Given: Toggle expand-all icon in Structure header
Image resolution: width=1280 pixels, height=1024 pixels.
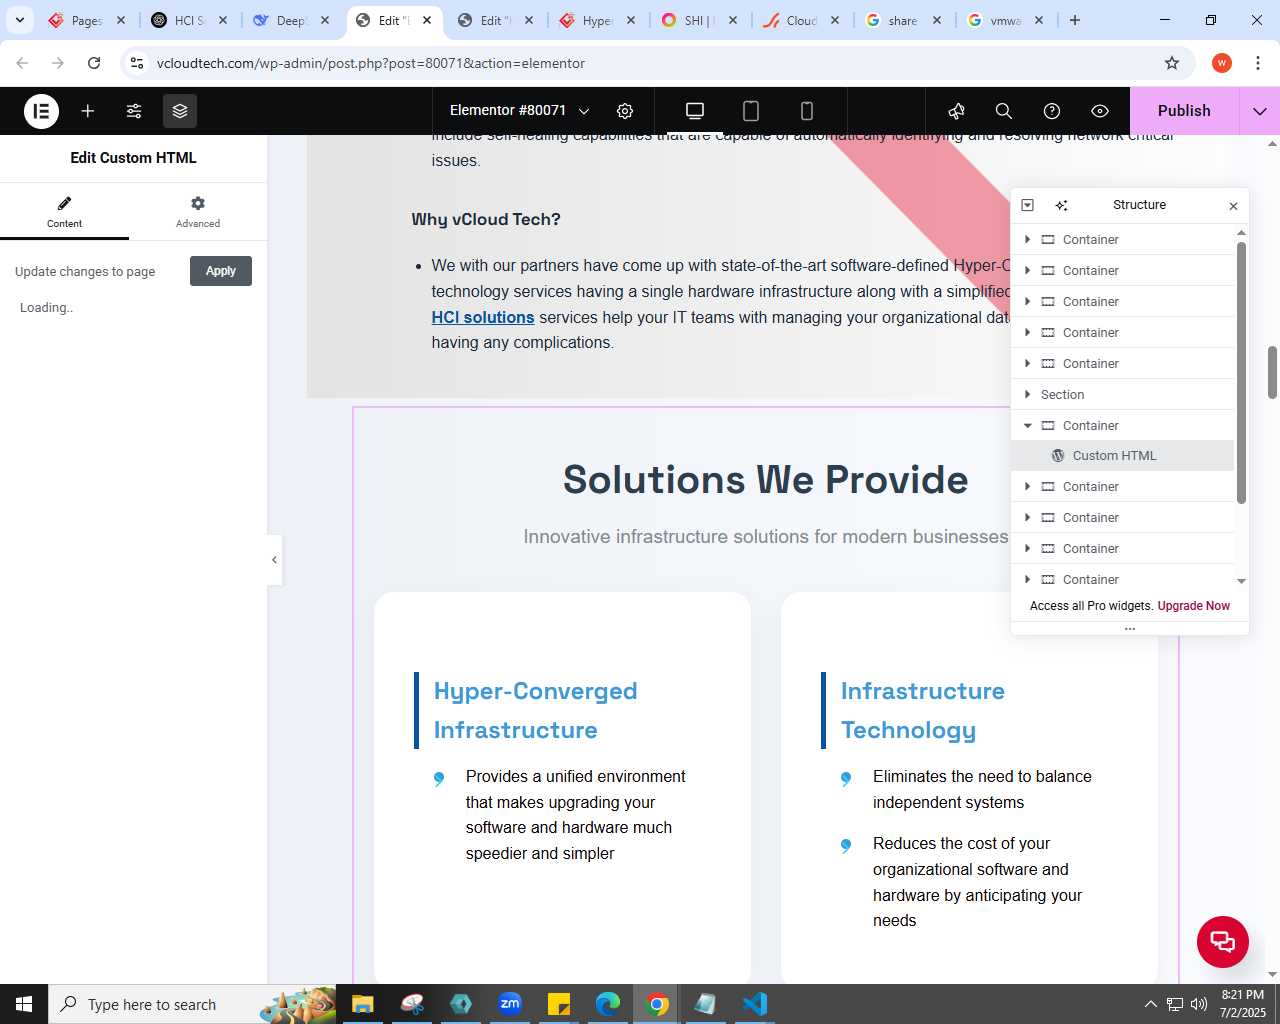Looking at the screenshot, I should (1027, 205).
